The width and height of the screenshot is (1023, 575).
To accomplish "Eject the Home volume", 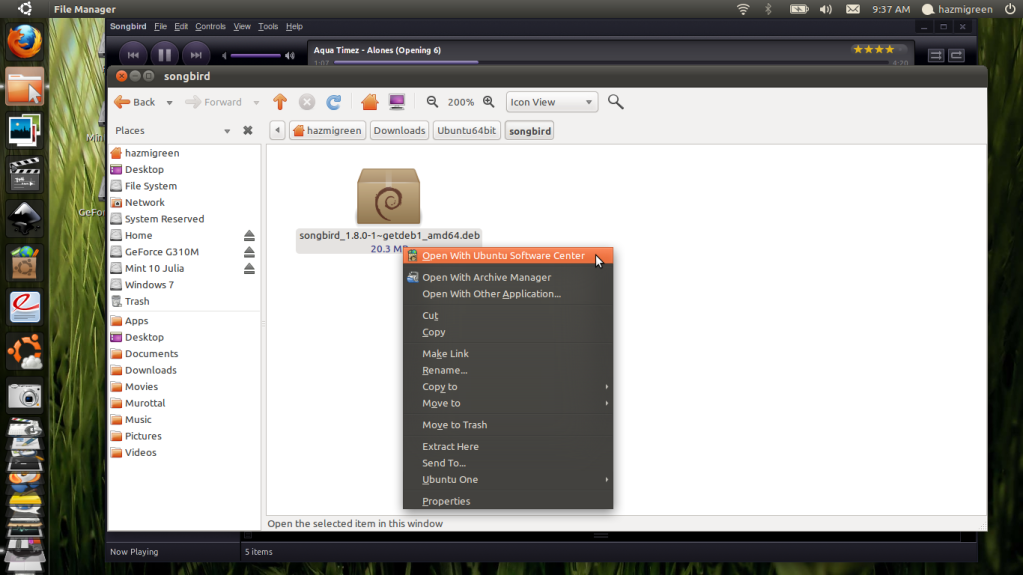I will pos(249,236).
